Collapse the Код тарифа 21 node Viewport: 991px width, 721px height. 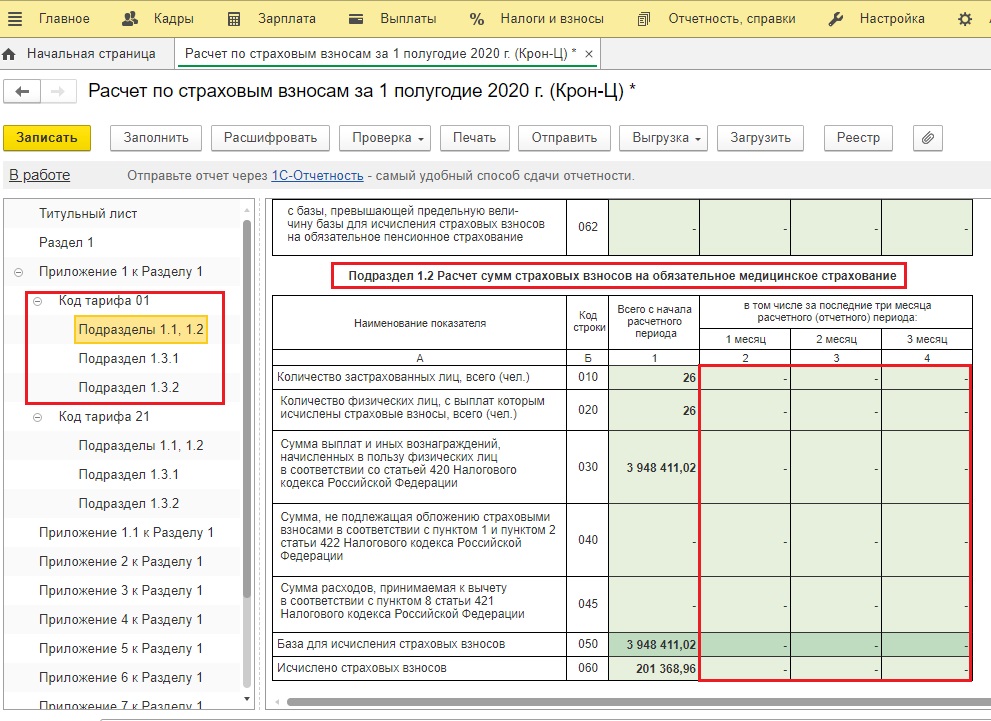(37, 418)
